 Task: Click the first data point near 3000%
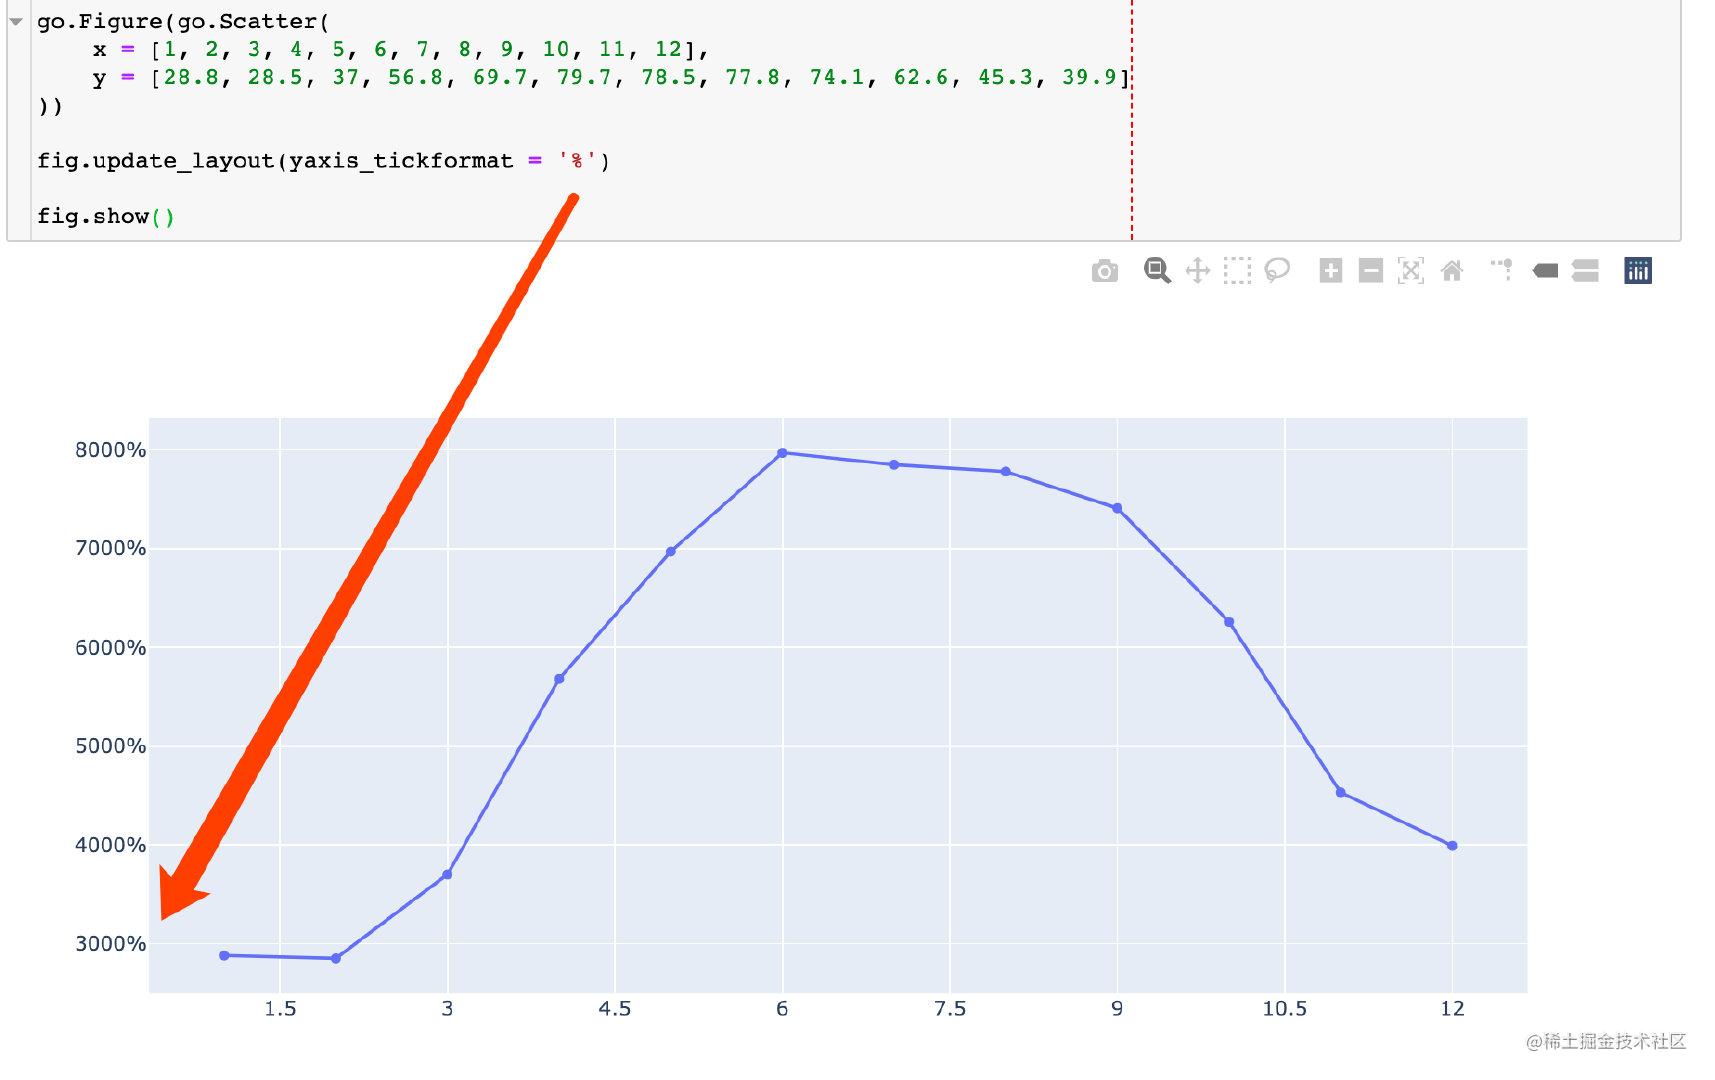point(224,955)
